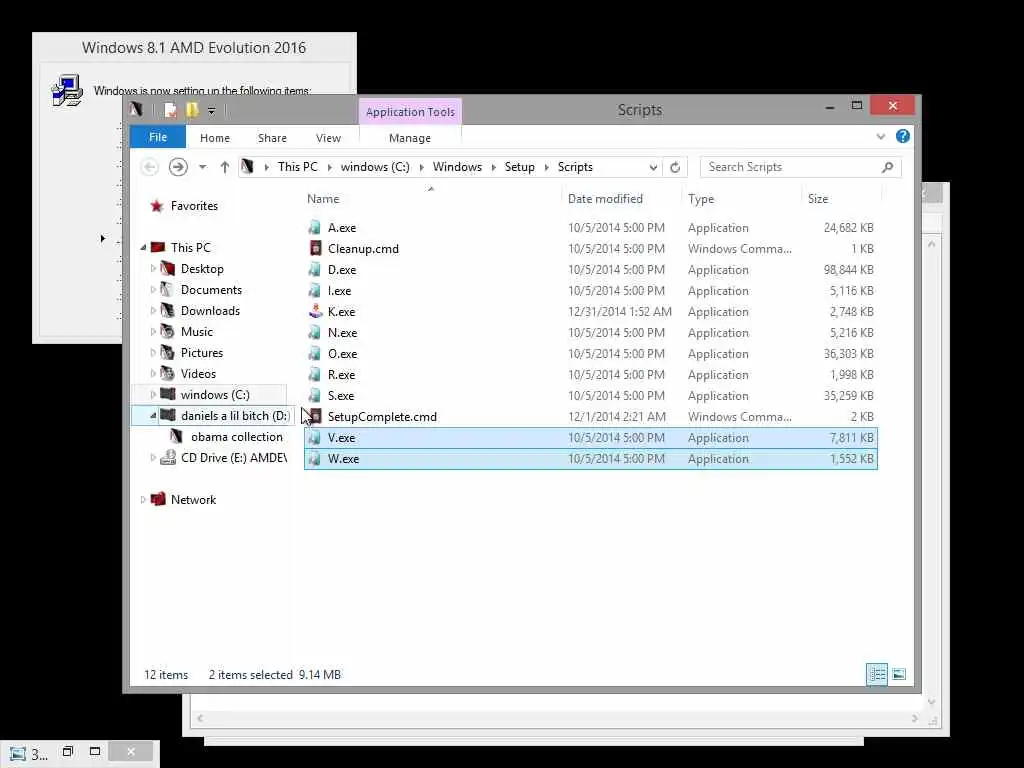Click windows (C:) in the breadcrumb

click(x=375, y=167)
